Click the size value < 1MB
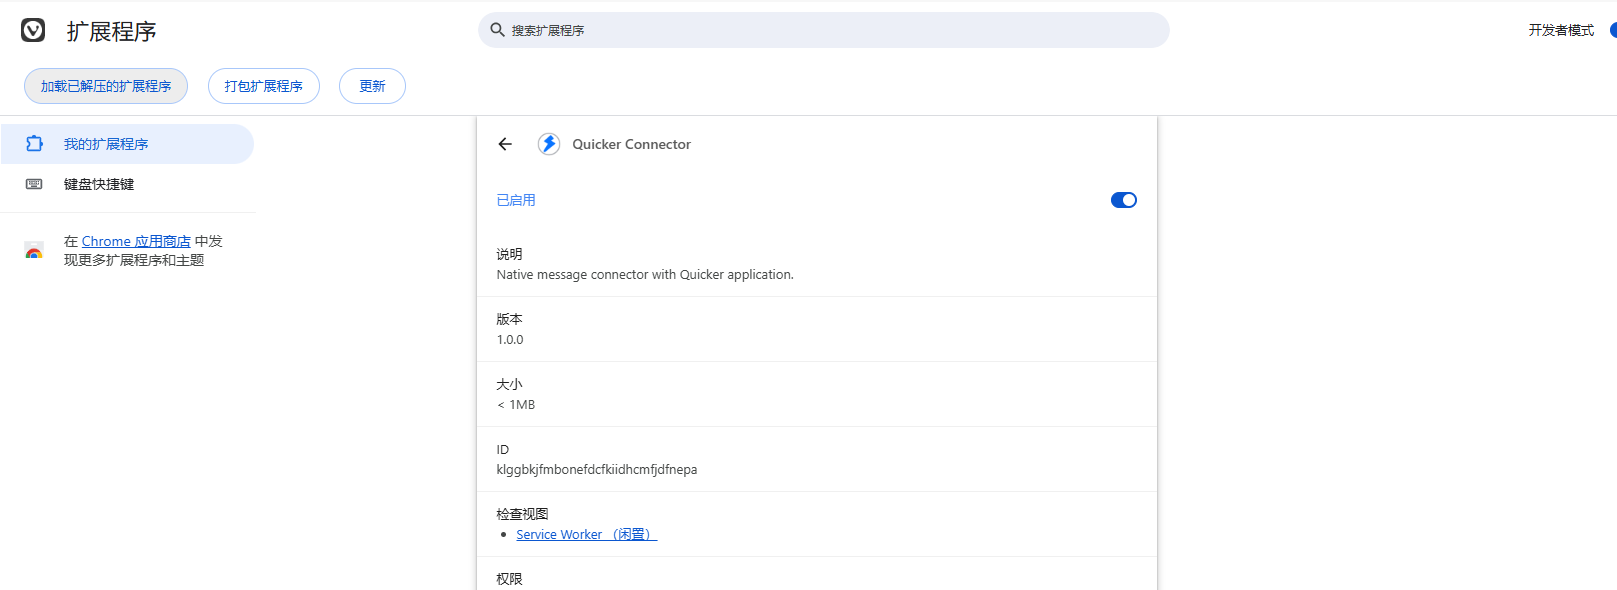1617x590 pixels. pos(516,405)
